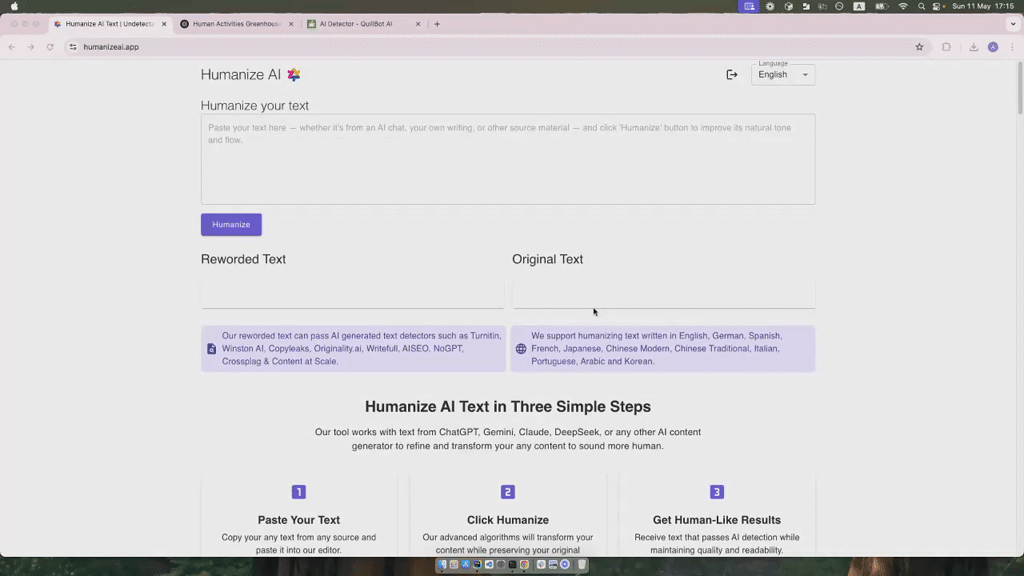The image size is (1024, 576).
Task: Close the Humanize AI Text tab
Action: [x=164, y=24]
